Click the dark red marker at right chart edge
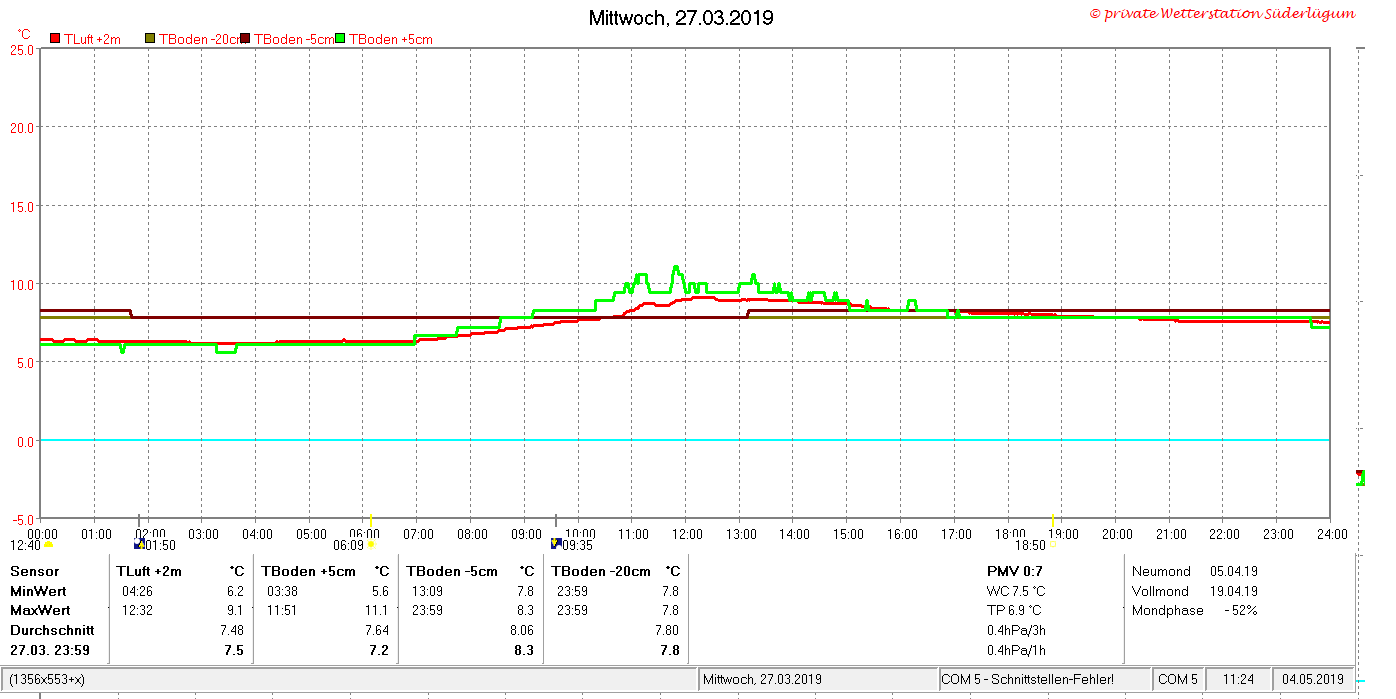This screenshot has height=699, width=1396. click(1360, 473)
